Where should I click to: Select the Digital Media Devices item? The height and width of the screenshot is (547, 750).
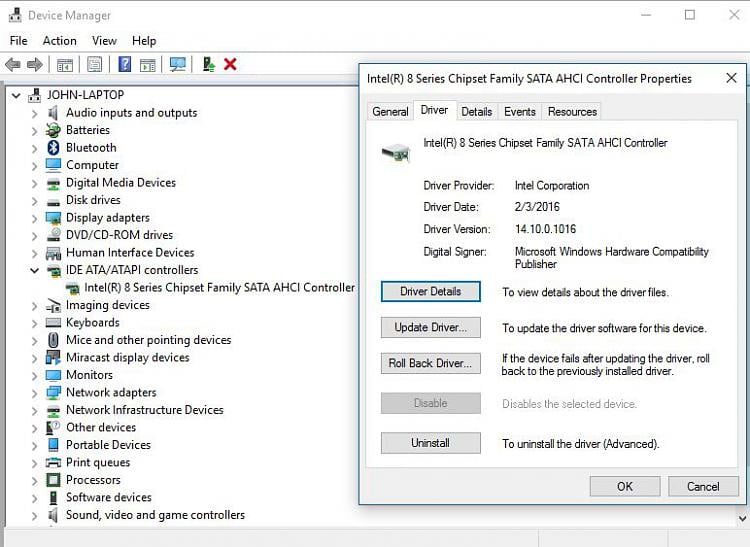pyautogui.click(x=121, y=183)
